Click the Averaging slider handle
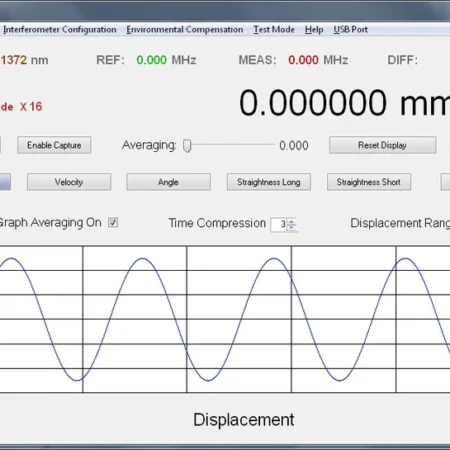The height and width of the screenshot is (450, 450). point(187,146)
